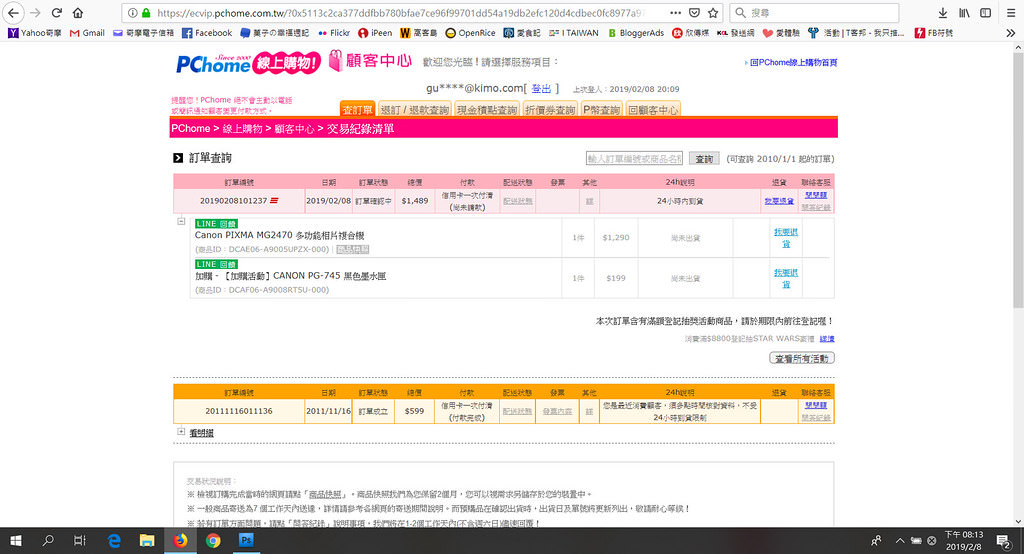Click 幫幫我 link for order 20190208101237

click(x=816, y=195)
